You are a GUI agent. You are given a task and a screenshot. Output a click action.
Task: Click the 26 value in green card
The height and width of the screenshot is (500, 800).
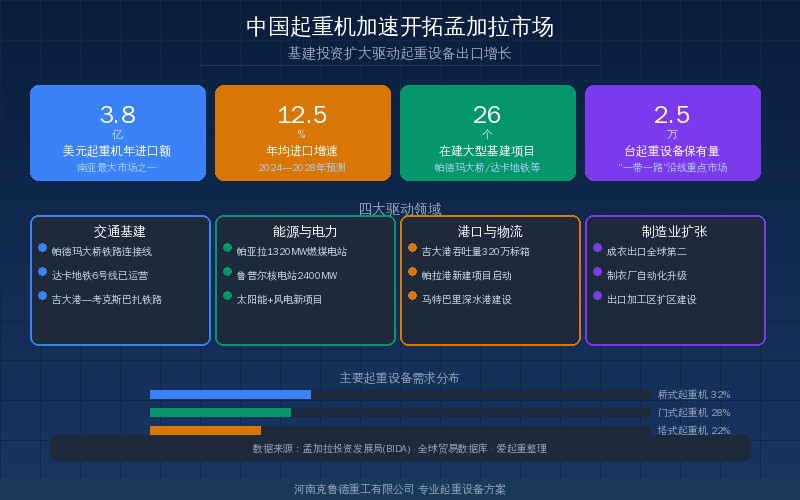pyautogui.click(x=487, y=115)
